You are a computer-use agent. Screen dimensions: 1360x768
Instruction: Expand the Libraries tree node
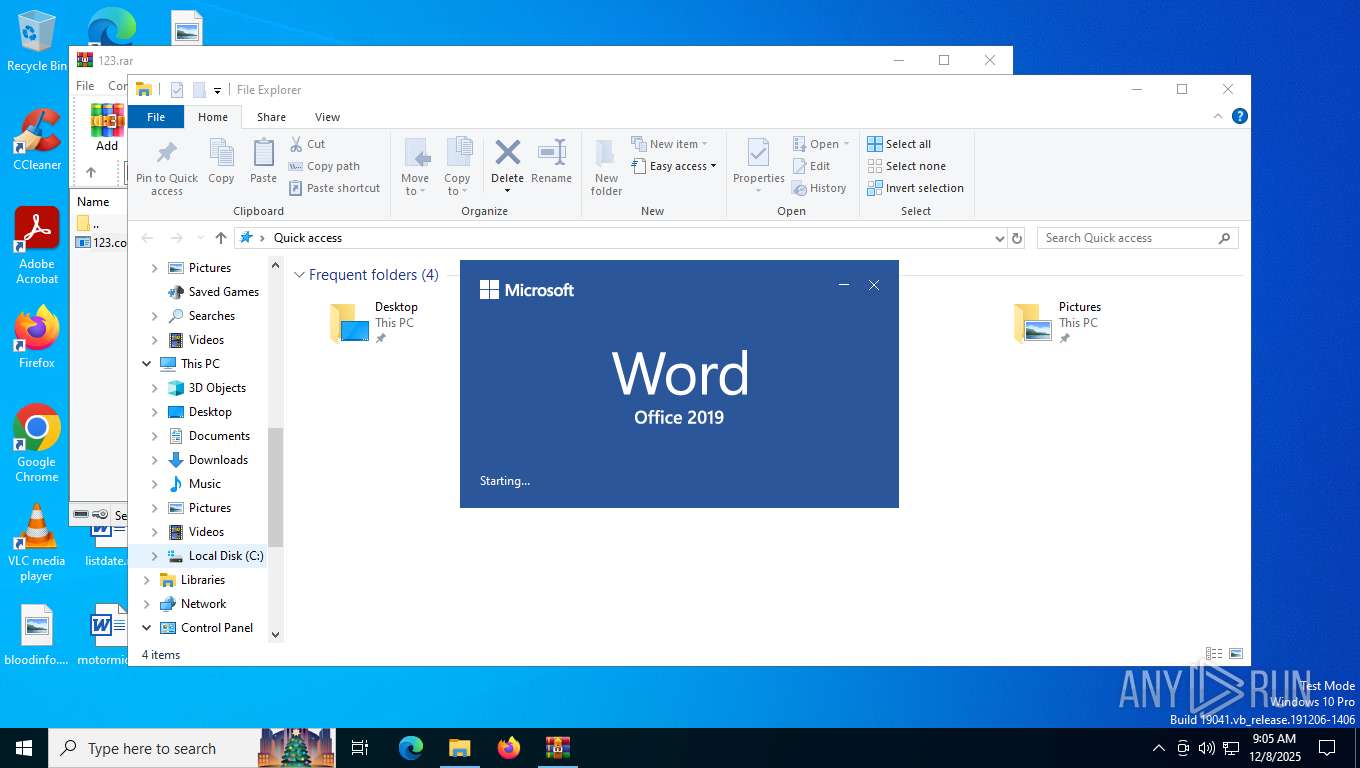[x=147, y=580]
